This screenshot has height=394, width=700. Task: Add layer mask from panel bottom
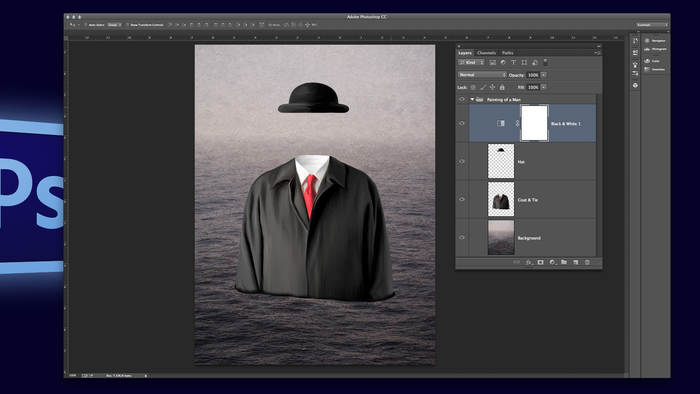541,262
